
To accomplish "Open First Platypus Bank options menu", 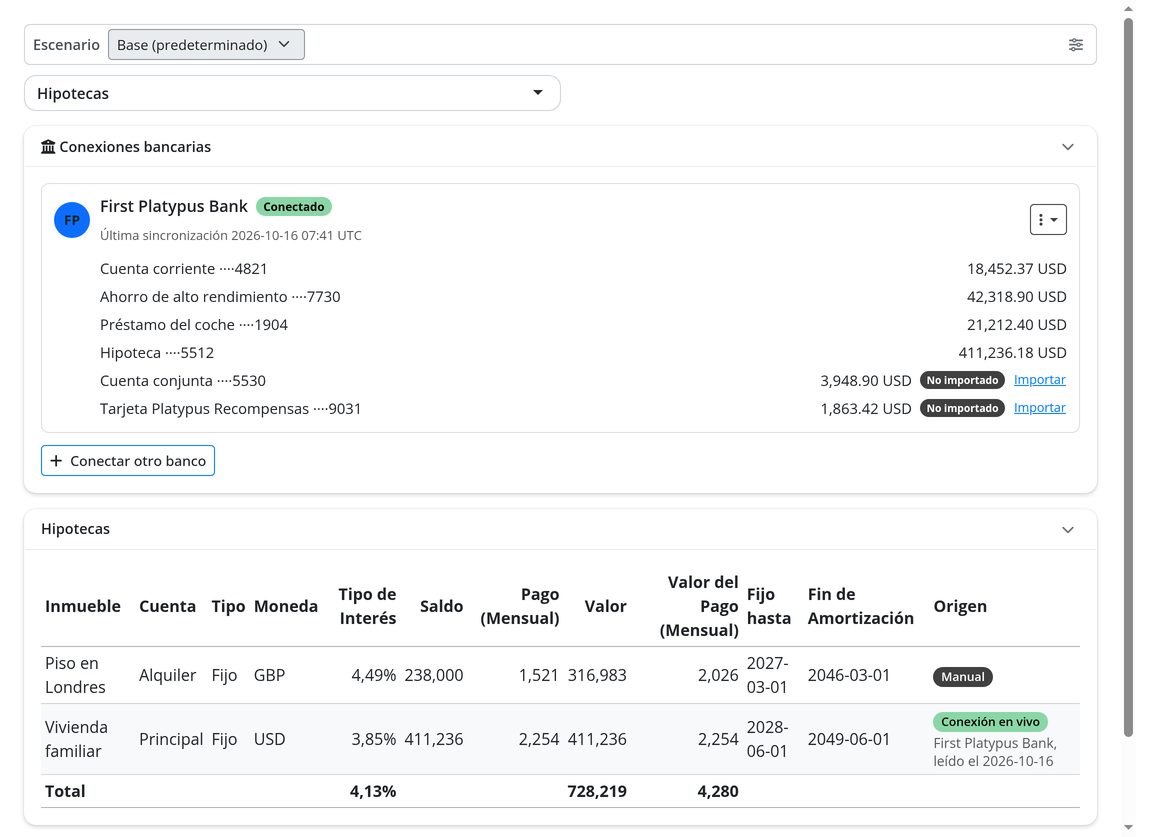I will [1048, 220].
